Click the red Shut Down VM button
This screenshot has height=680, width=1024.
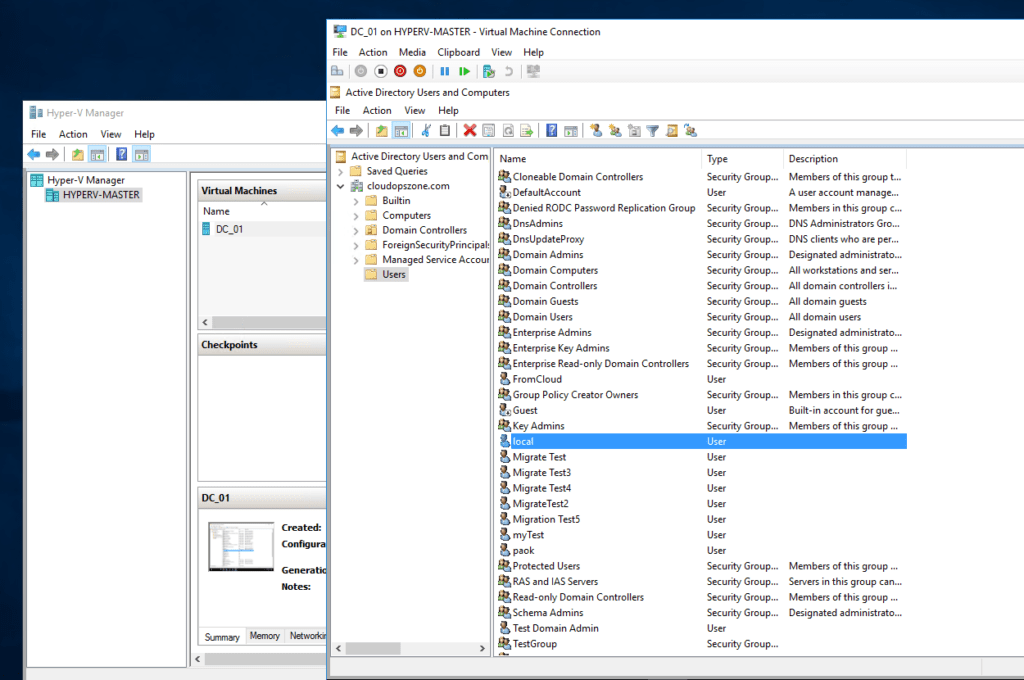tap(400, 71)
